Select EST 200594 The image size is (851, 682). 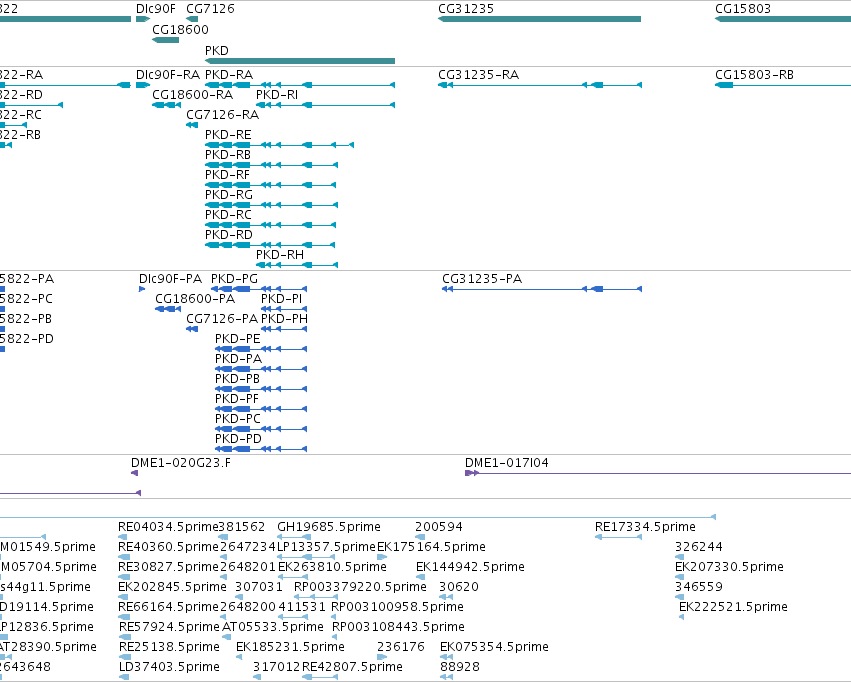point(439,527)
